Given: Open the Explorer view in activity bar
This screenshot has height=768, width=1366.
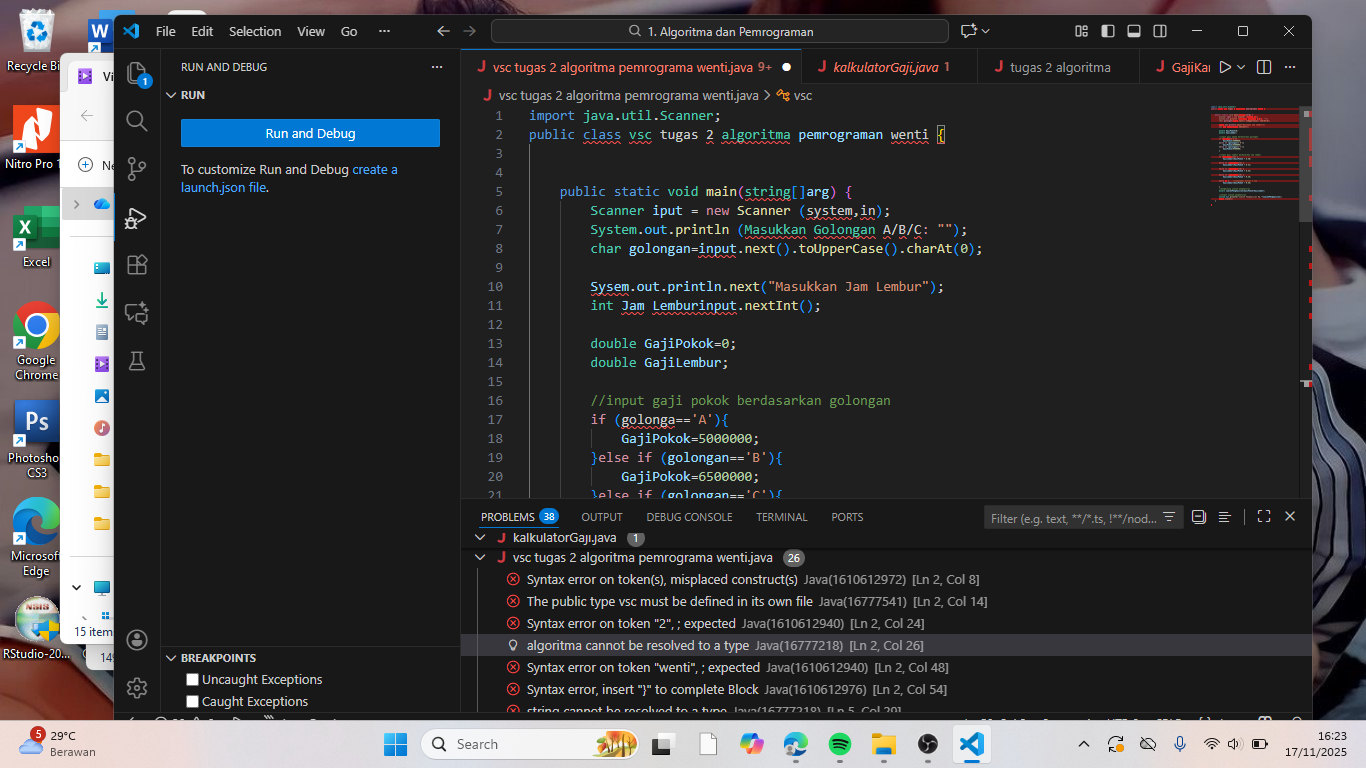Looking at the screenshot, I should click(137, 73).
